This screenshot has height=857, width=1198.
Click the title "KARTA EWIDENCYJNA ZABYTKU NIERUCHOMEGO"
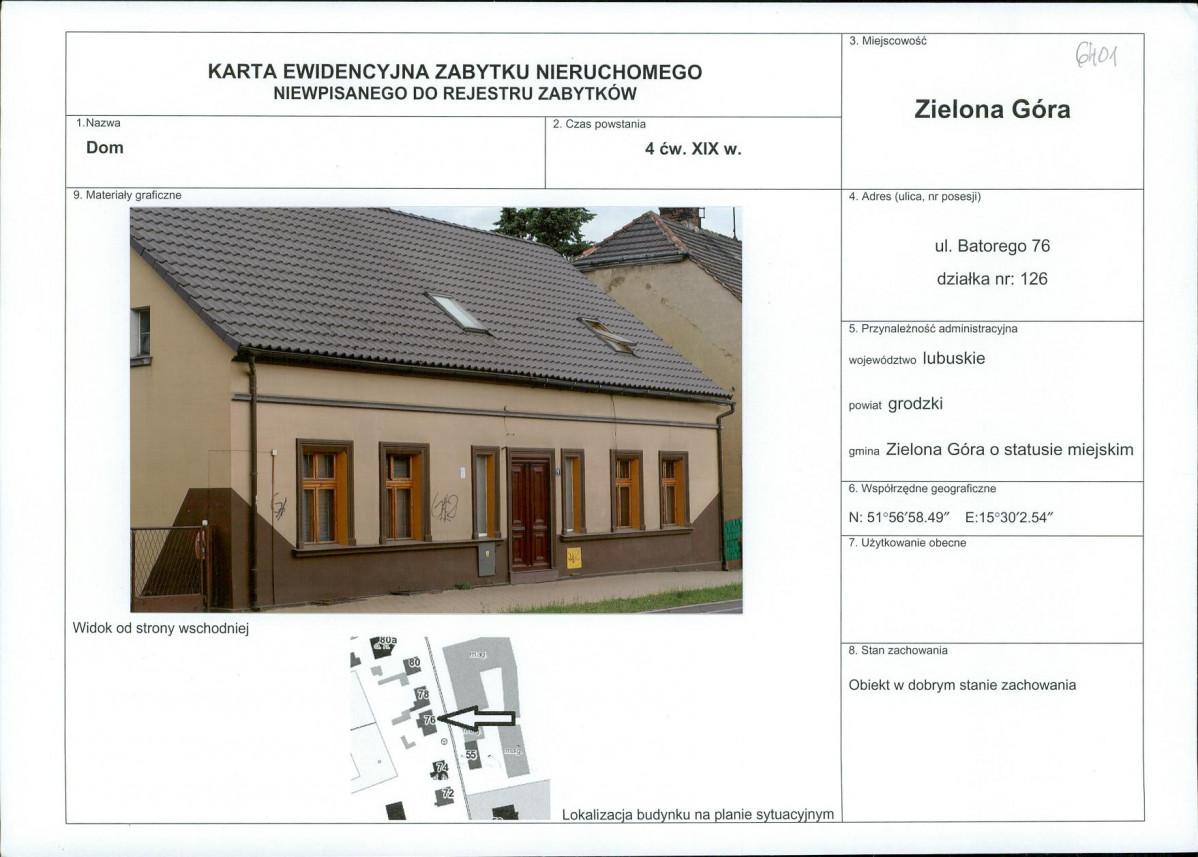click(455, 72)
